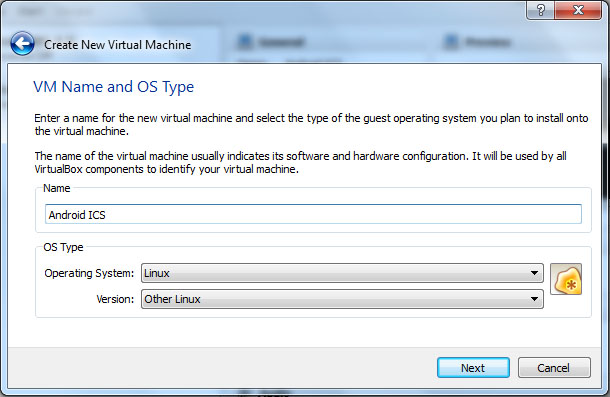Go back using the blue arrow icon
The height and width of the screenshot is (397, 610).
(x=23, y=44)
